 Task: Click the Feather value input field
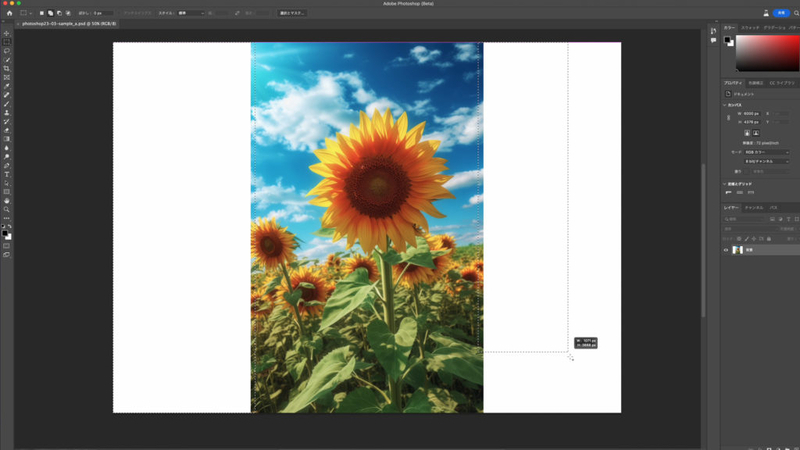(103, 13)
